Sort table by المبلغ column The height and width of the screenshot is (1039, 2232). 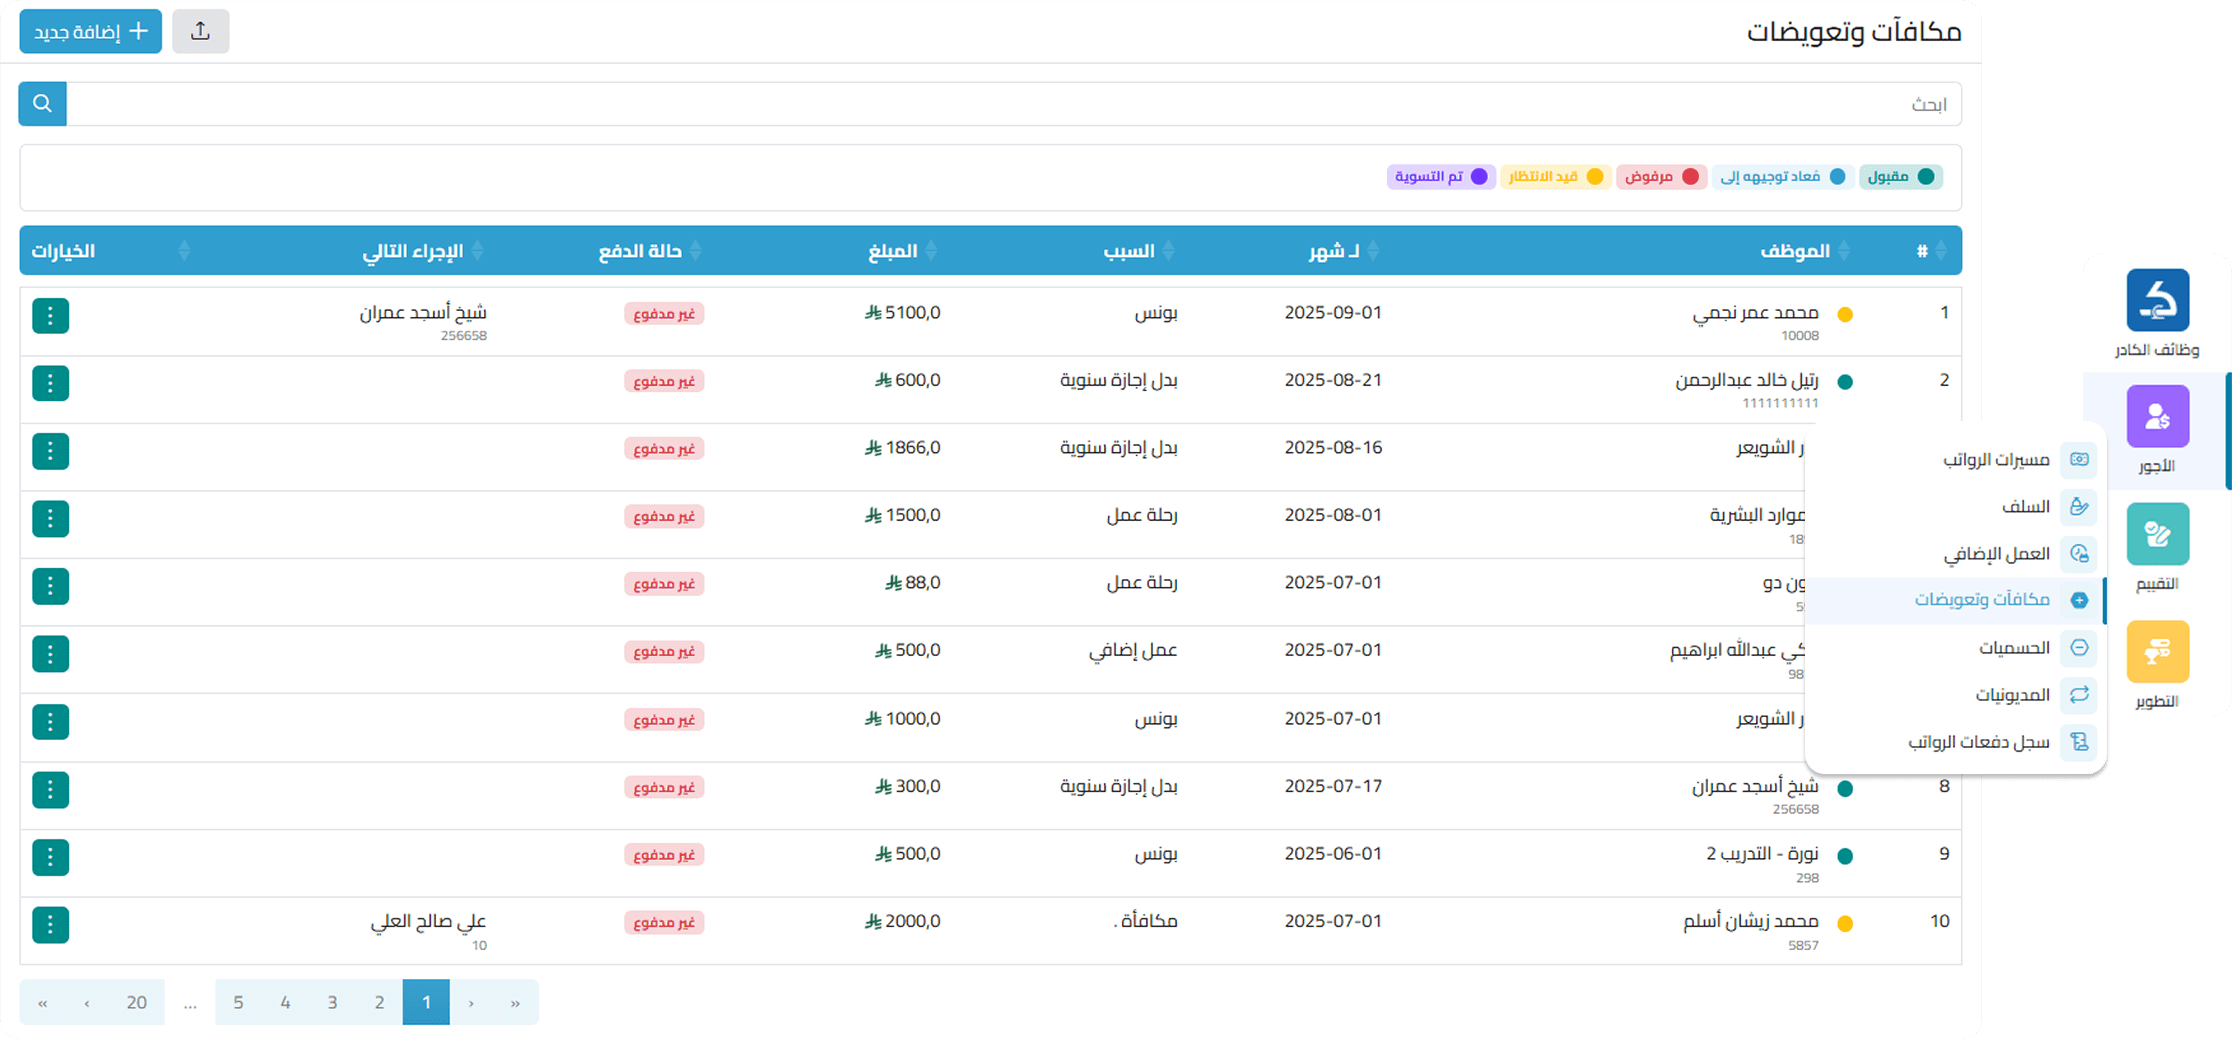click(902, 251)
